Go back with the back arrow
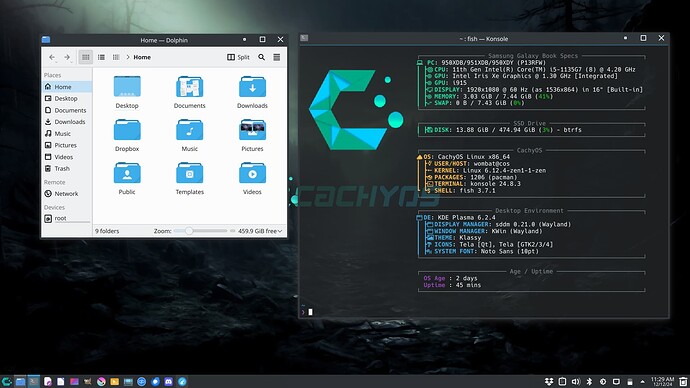Viewport: 690px width, 388px height. (52, 57)
